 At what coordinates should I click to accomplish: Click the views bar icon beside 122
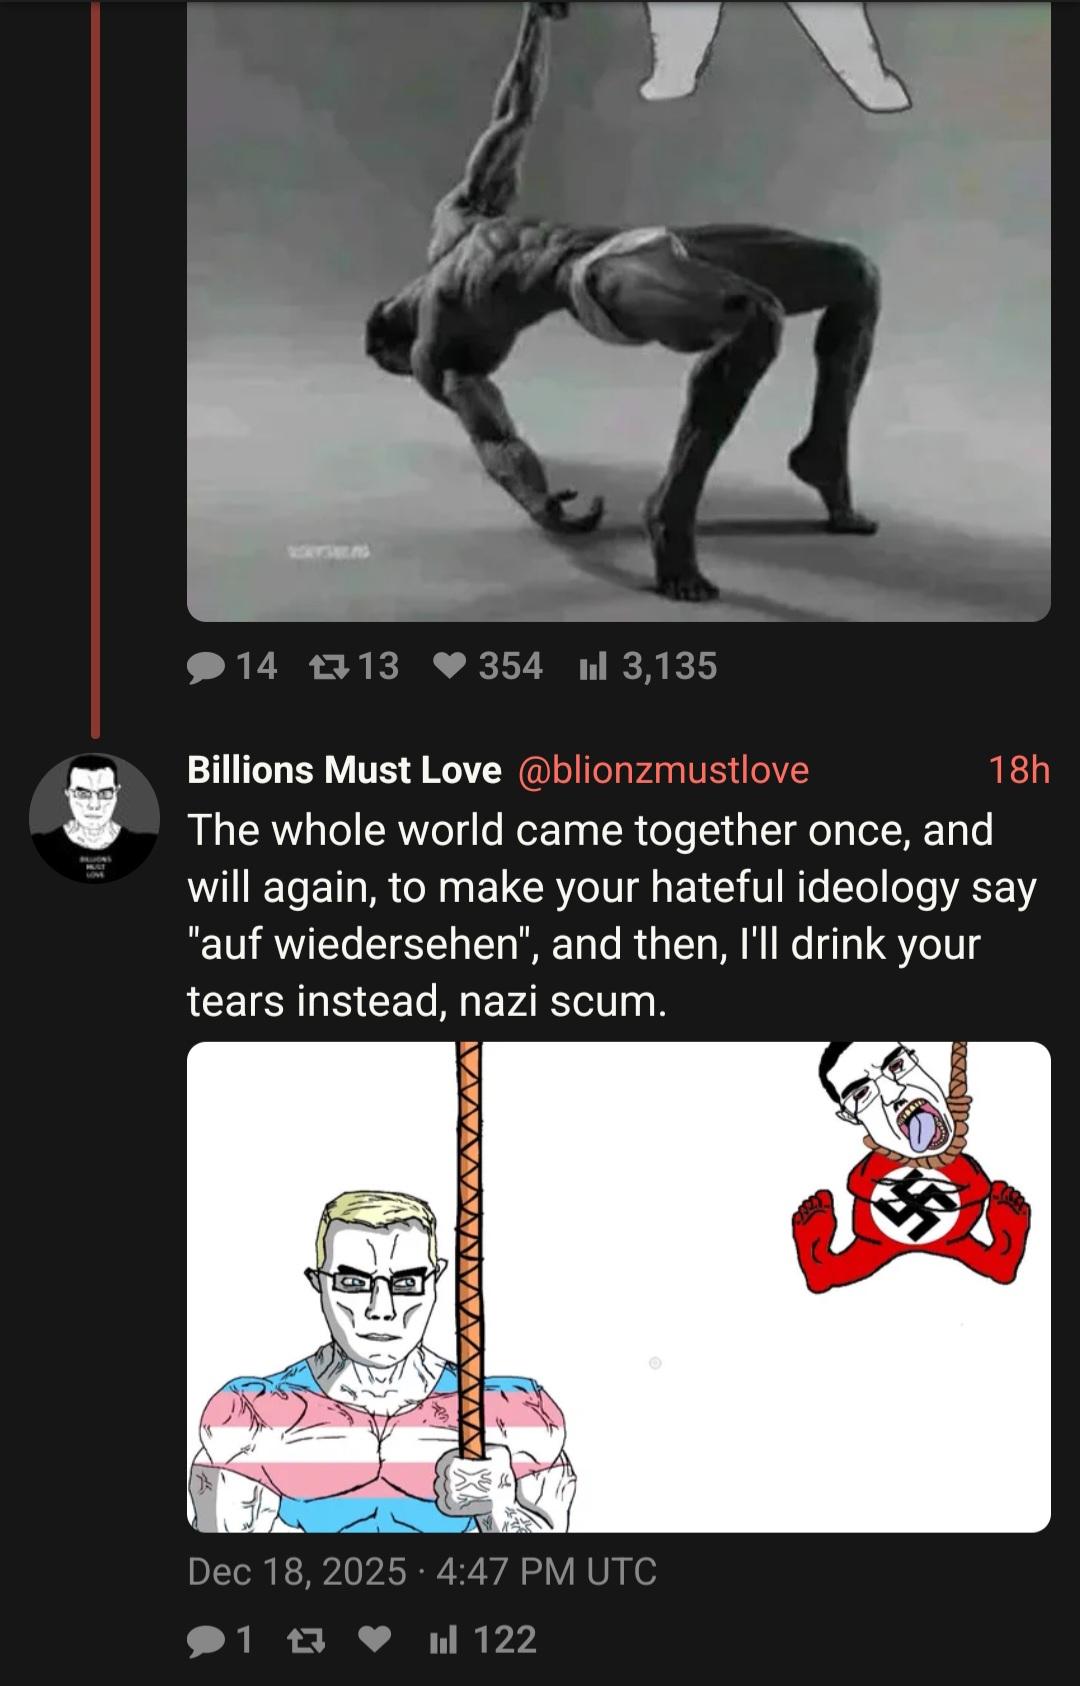444,1640
